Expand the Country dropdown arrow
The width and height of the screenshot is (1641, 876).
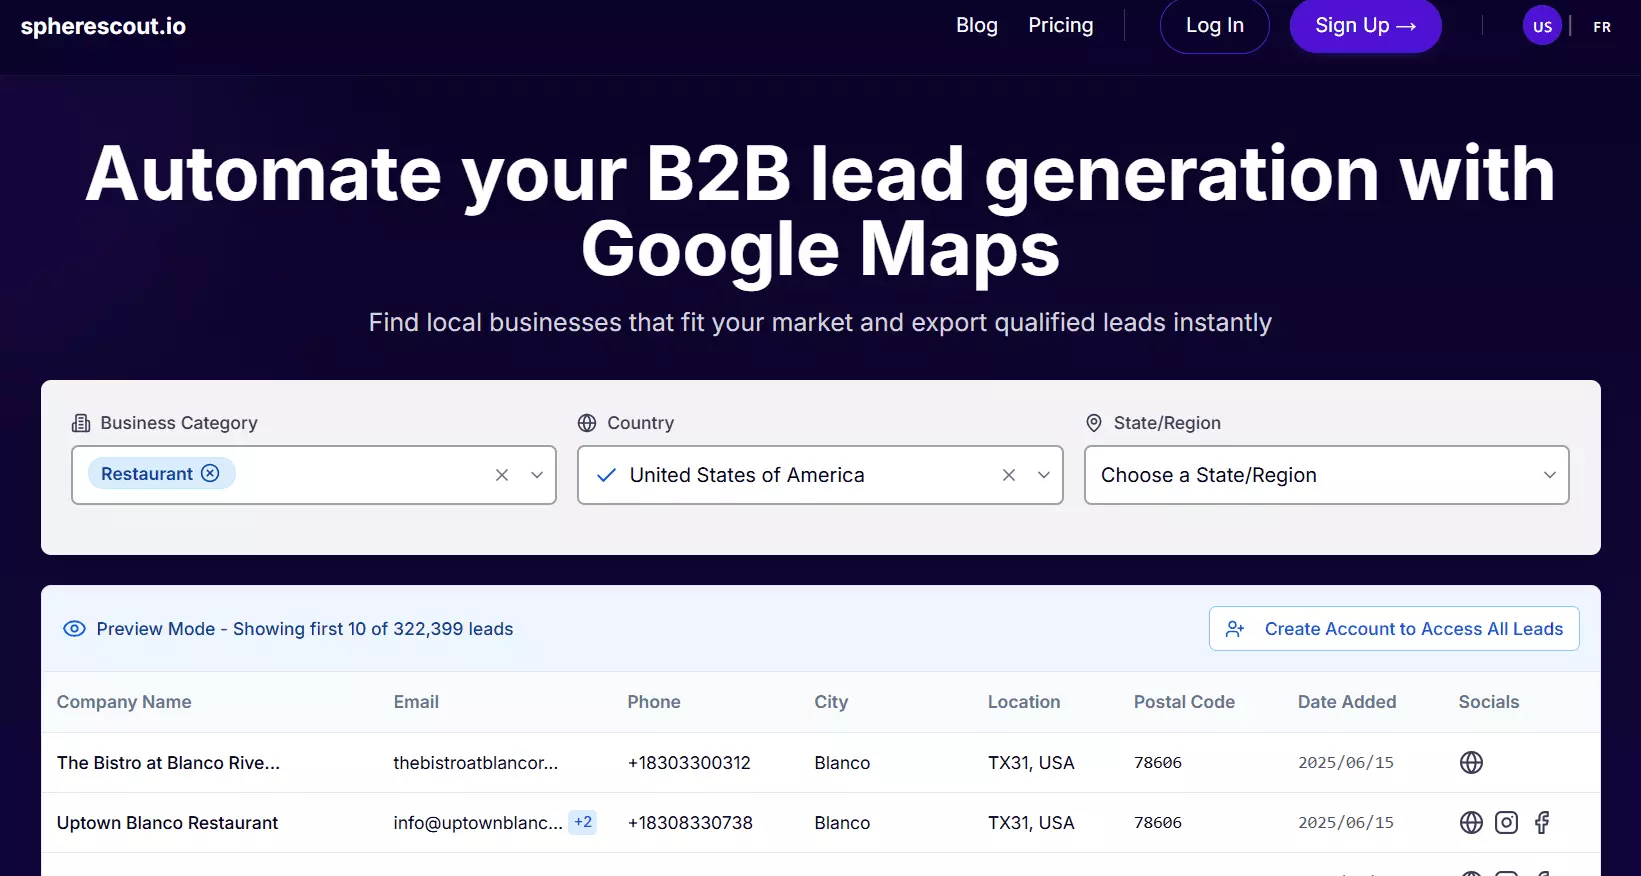click(1044, 475)
